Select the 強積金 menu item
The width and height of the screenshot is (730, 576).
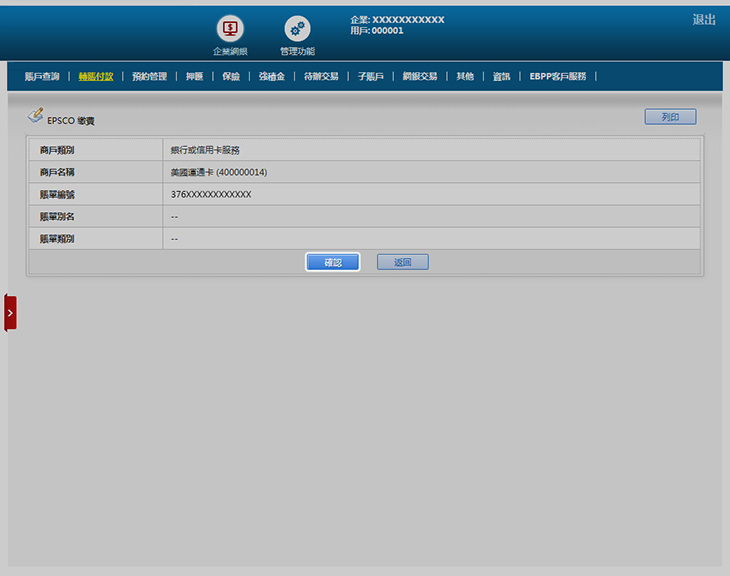(x=271, y=76)
